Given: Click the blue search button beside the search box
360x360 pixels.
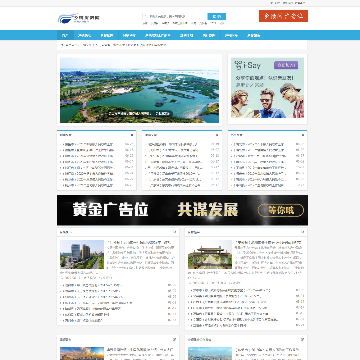Looking at the screenshot, I should 216,16.
